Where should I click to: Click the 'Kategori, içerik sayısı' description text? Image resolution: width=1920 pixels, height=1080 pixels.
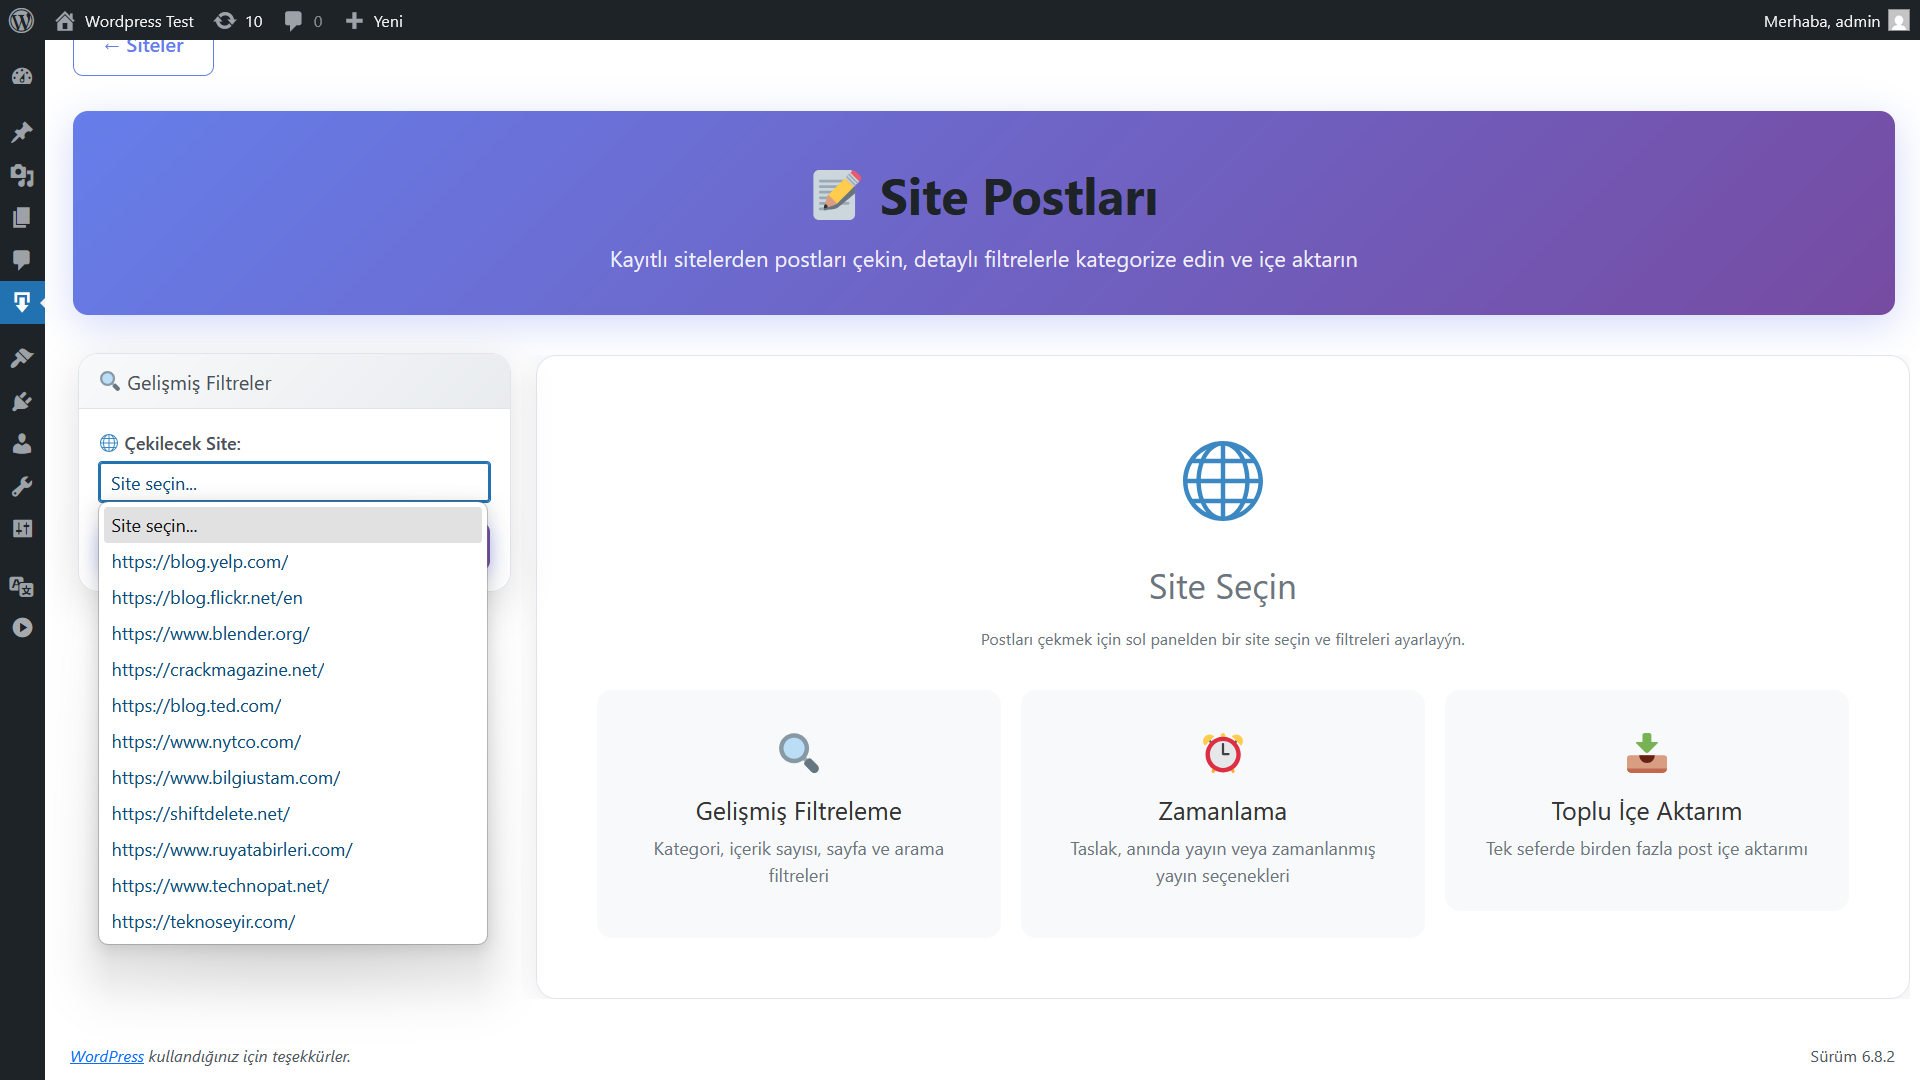pyautogui.click(x=799, y=862)
